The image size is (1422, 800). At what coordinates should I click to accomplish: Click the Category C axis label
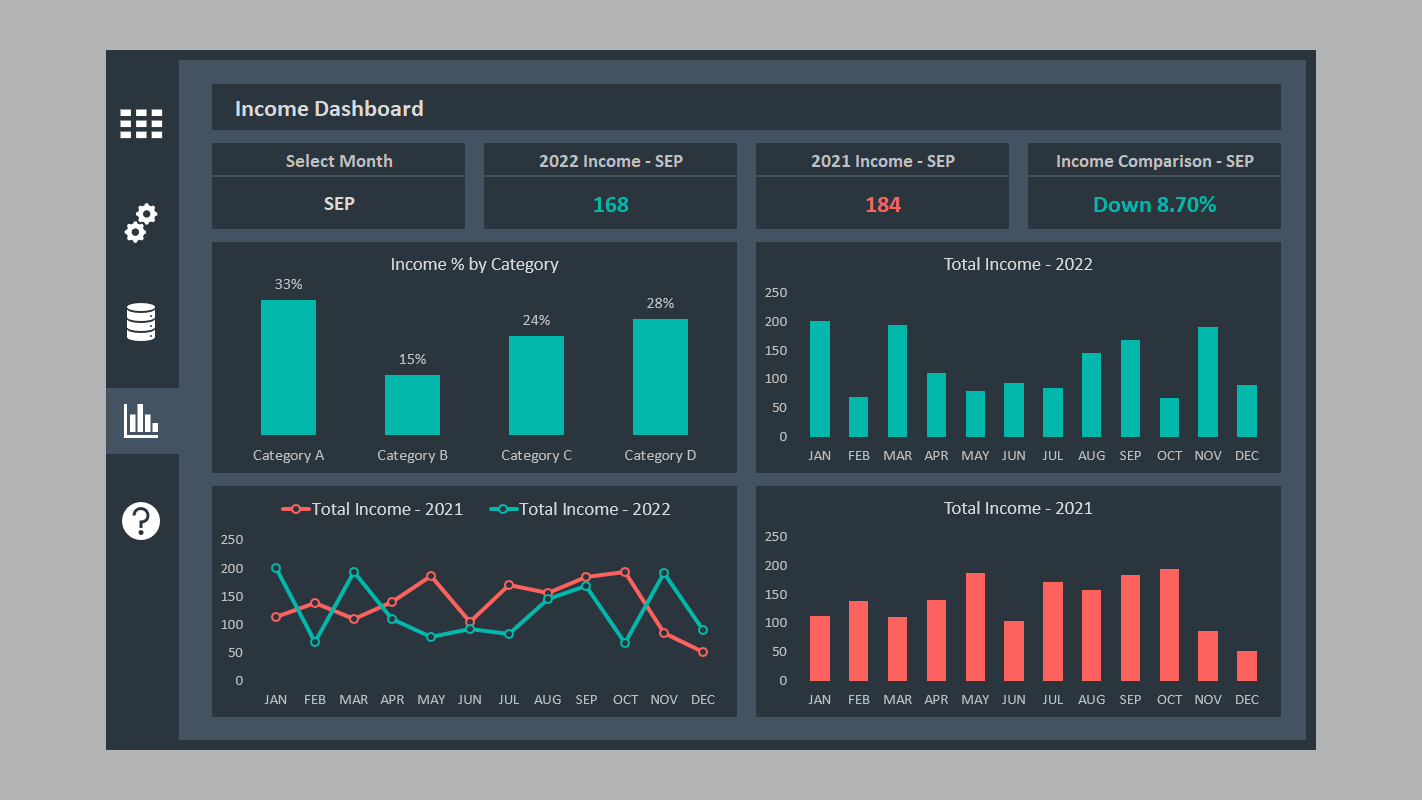(536, 455)
